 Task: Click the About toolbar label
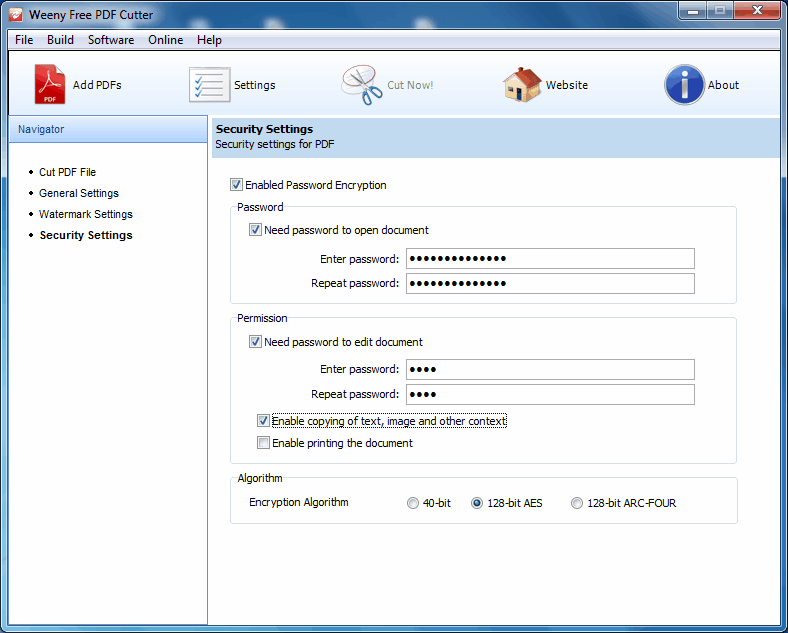[x=723, y=85]
